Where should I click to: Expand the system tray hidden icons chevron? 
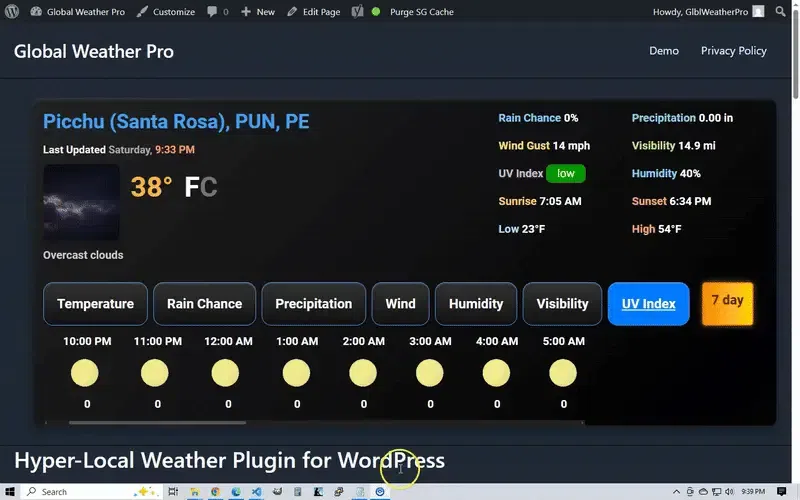click(677, 491)
